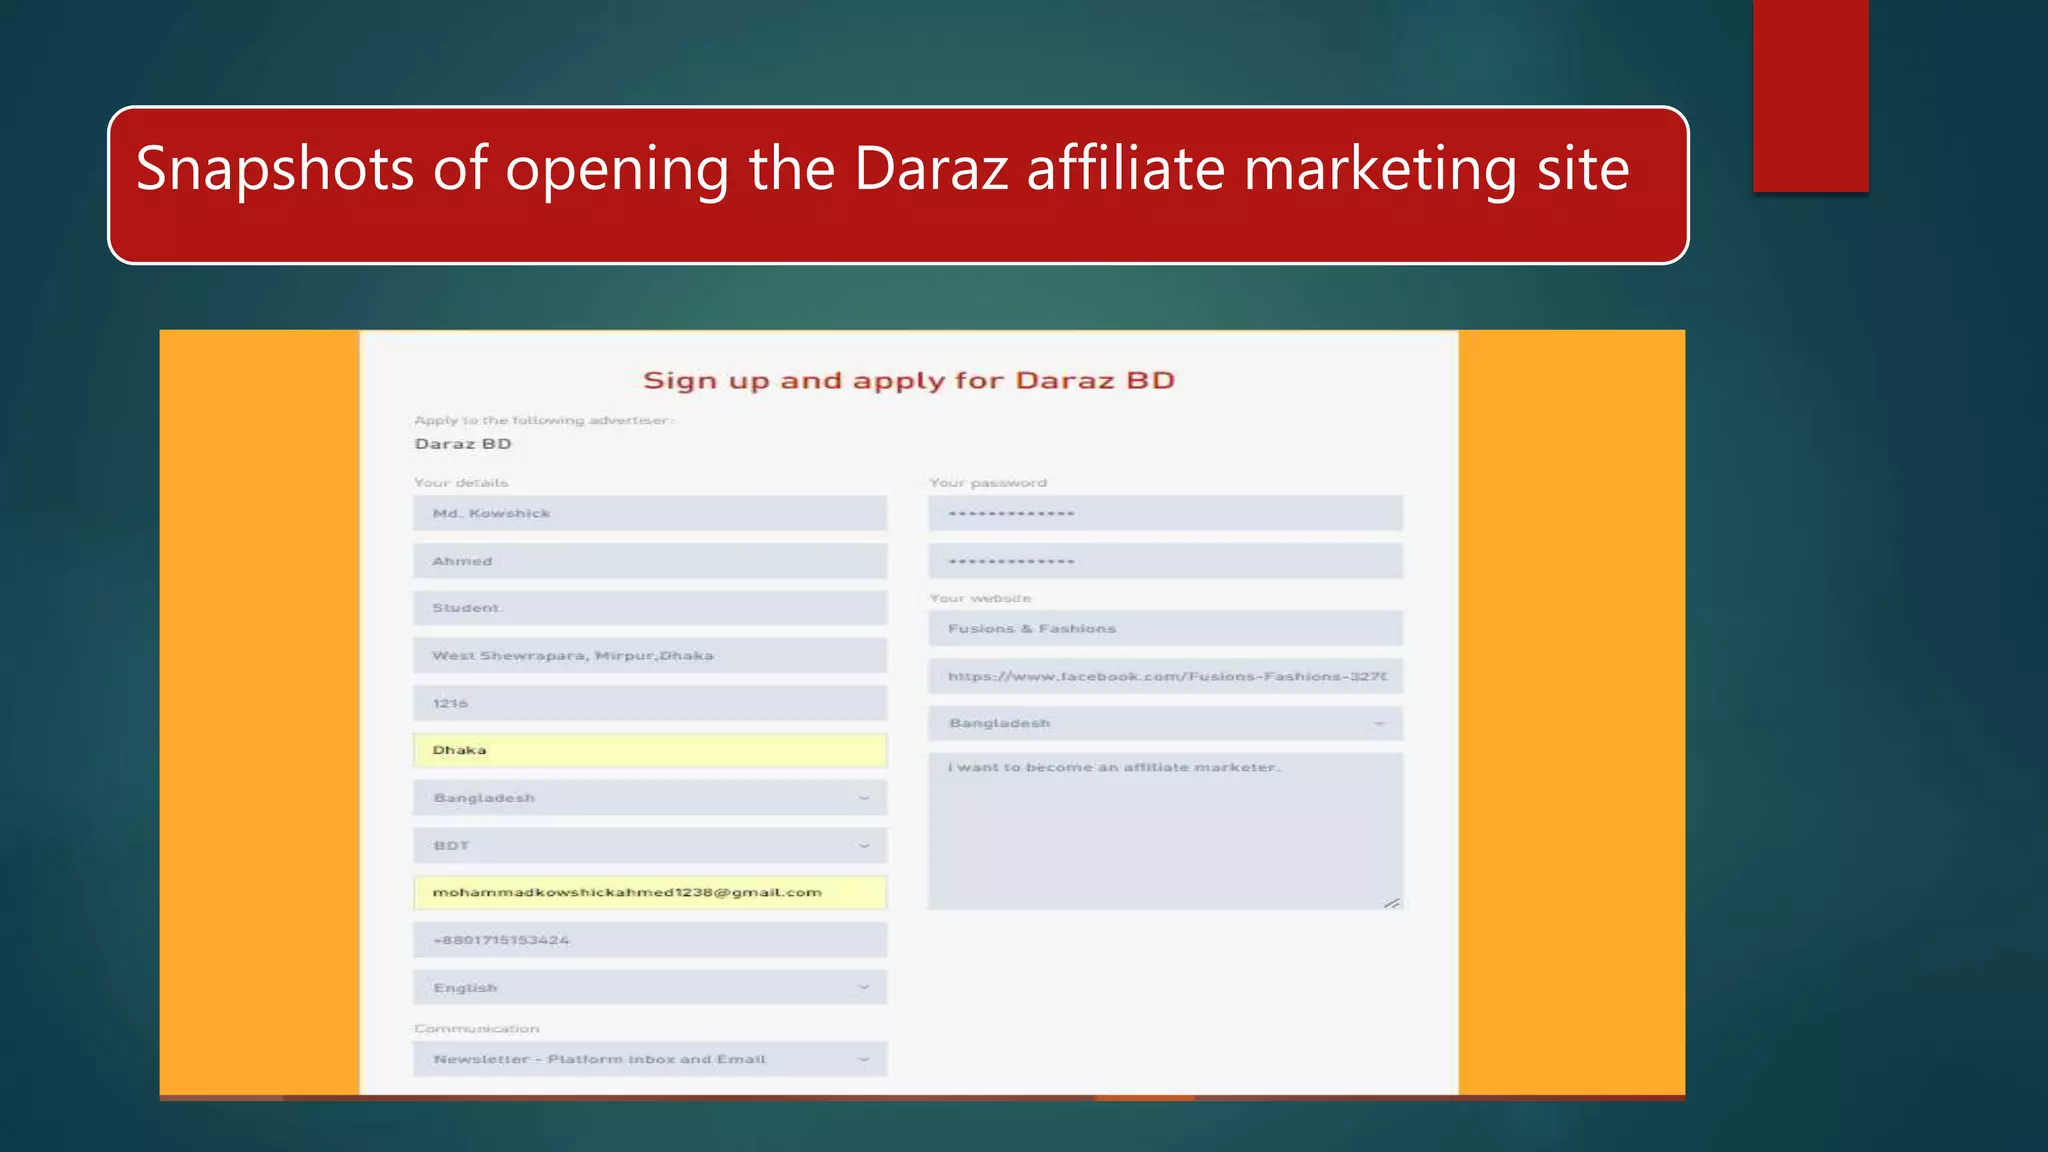The image size is (2048, 1152).
Task: Click the highlighted 'Dhaka' city field
Action: coord(650,750)
